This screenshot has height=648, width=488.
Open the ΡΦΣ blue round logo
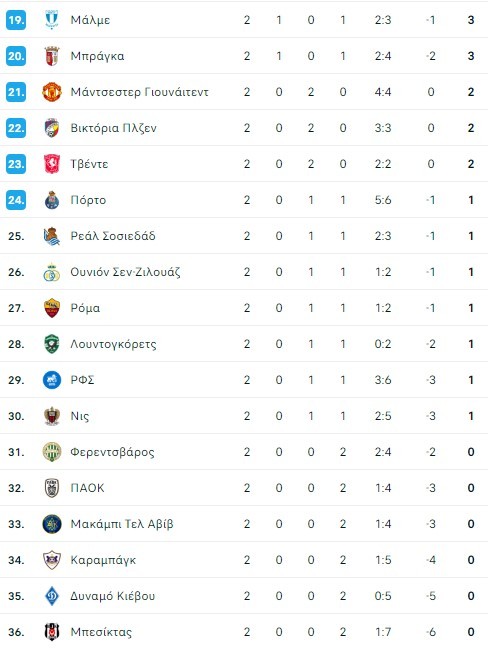[52, 380]
